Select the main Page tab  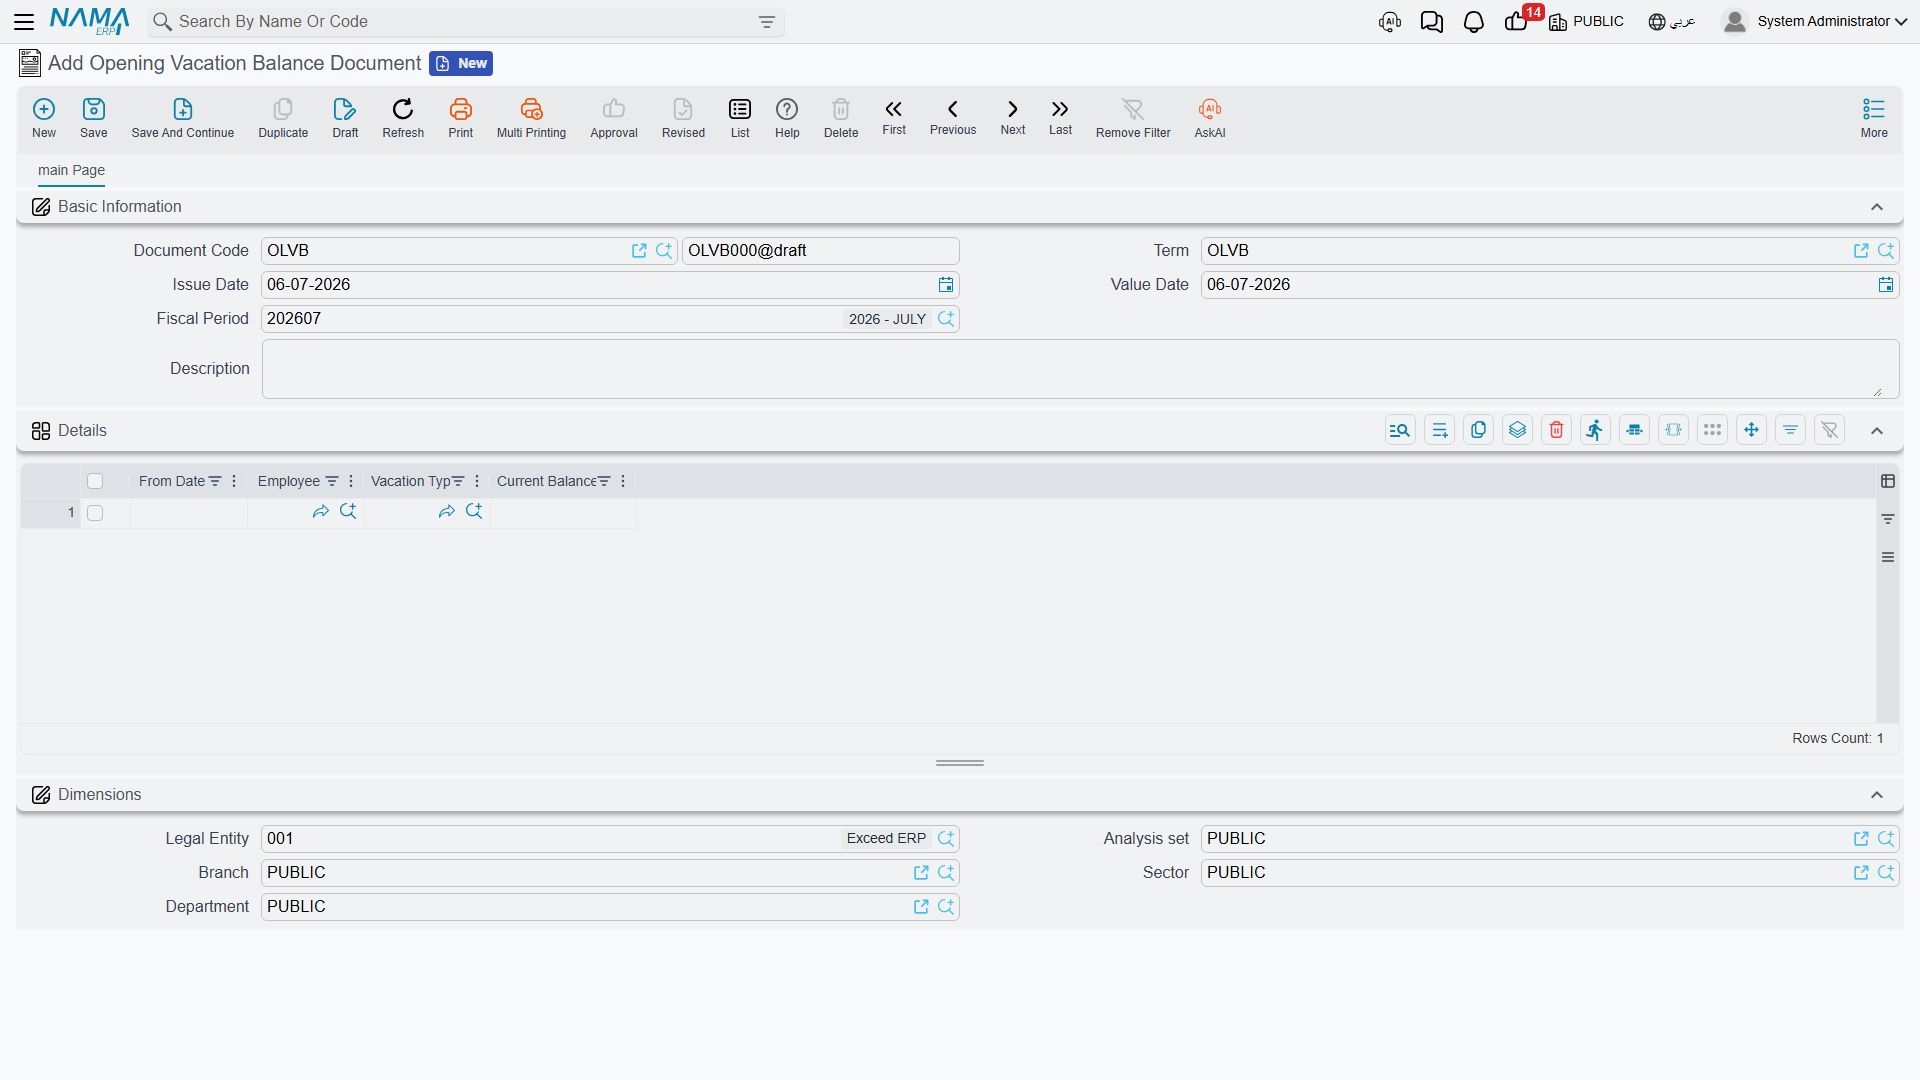coord(71,170)
